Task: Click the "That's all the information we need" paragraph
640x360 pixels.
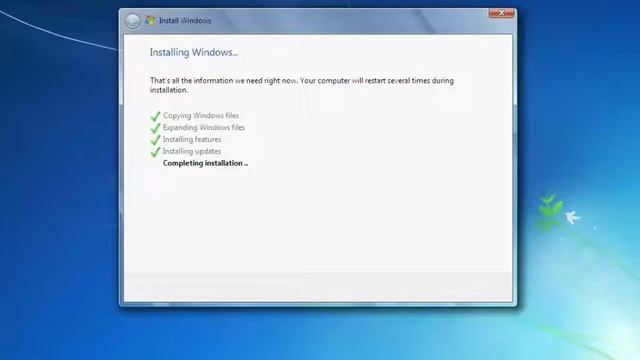Action: click(302, 85)
